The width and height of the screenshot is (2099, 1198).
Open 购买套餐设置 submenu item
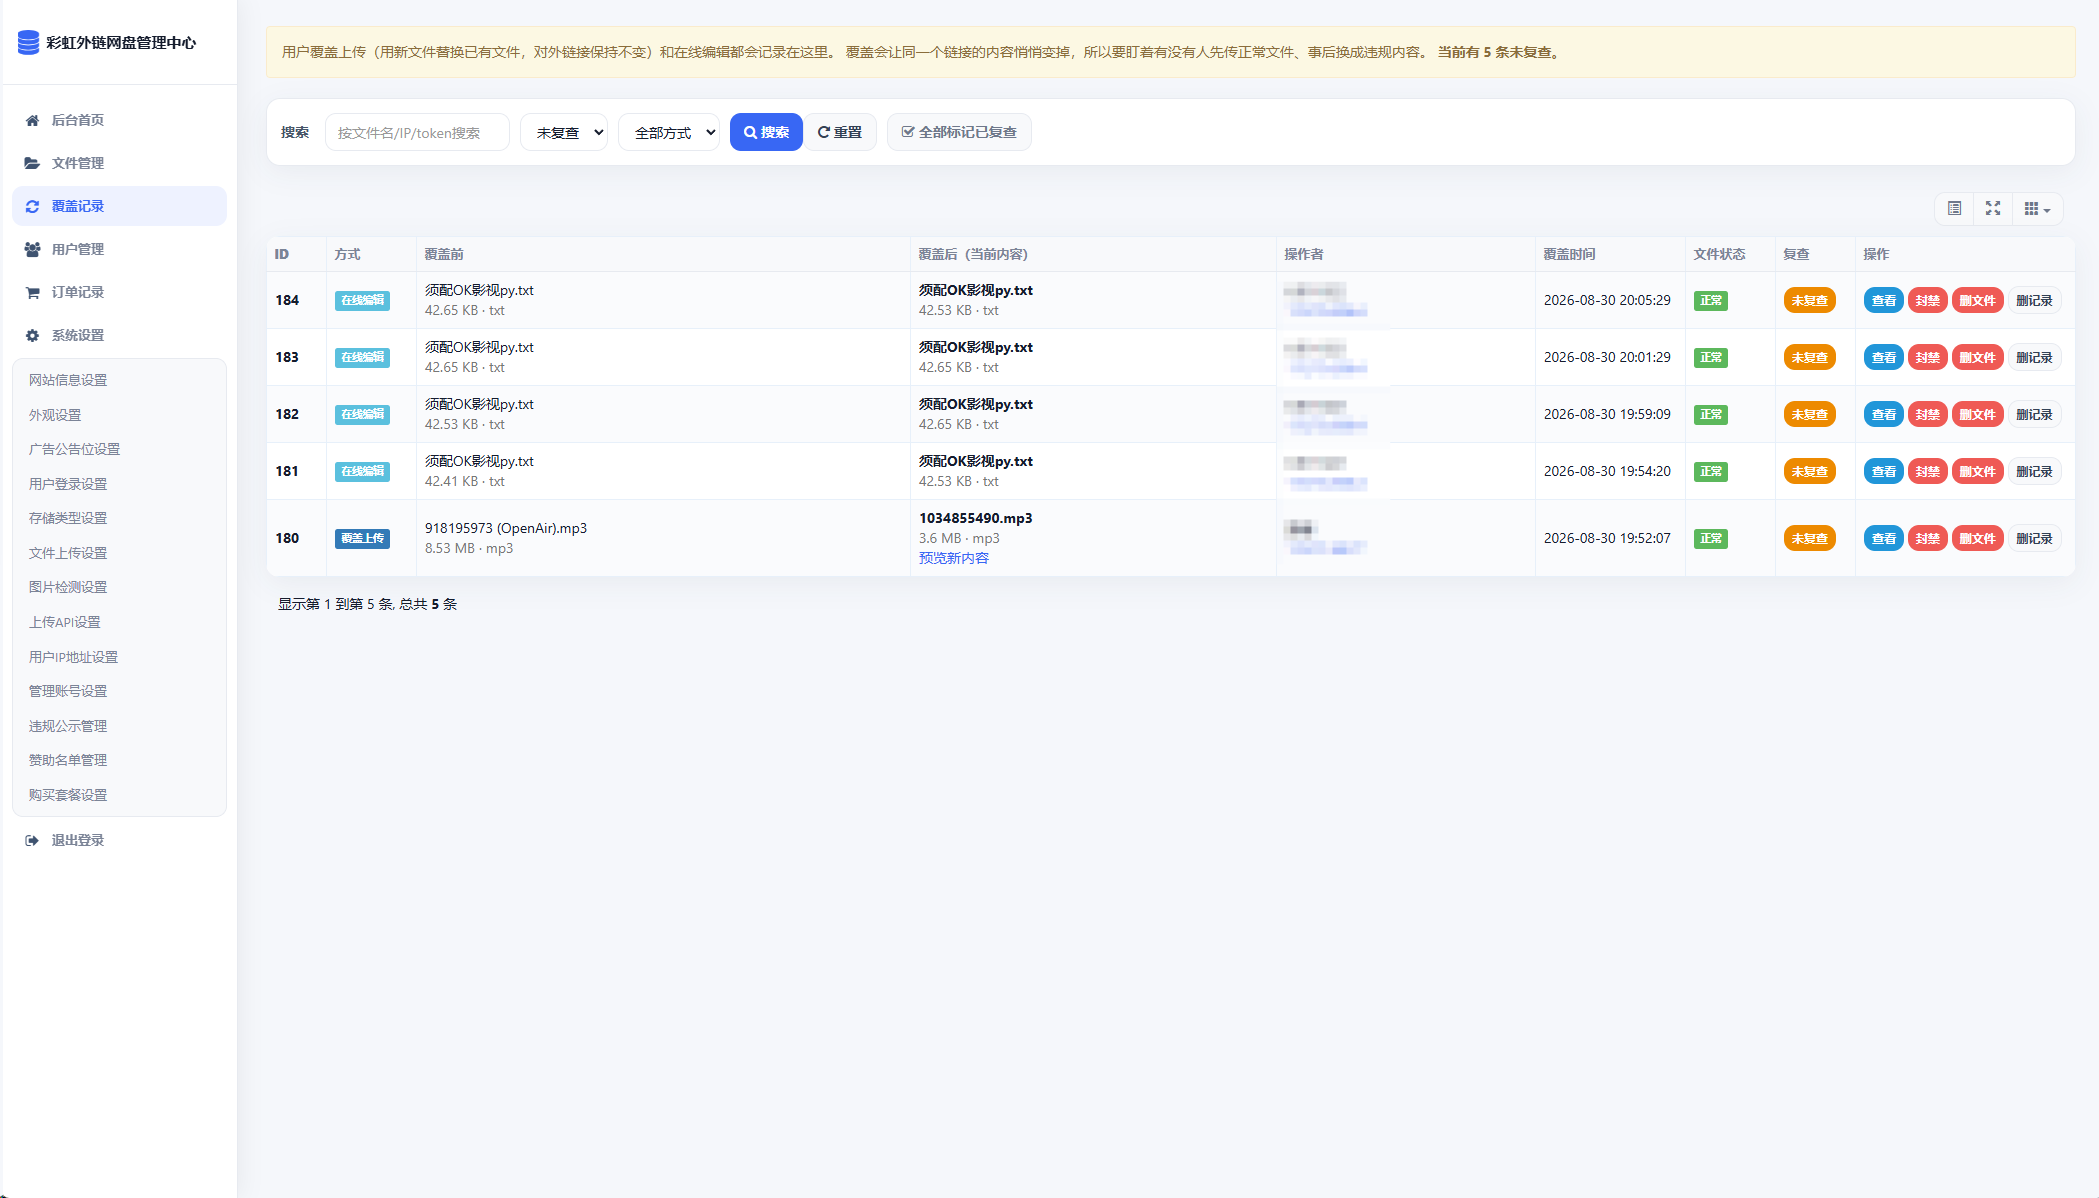(68, 795)
